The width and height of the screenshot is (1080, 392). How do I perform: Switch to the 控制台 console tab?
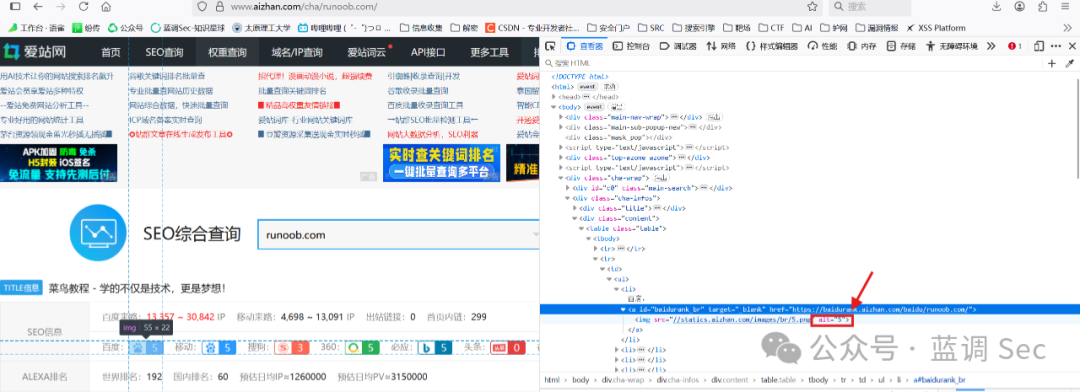click(631, 46)
